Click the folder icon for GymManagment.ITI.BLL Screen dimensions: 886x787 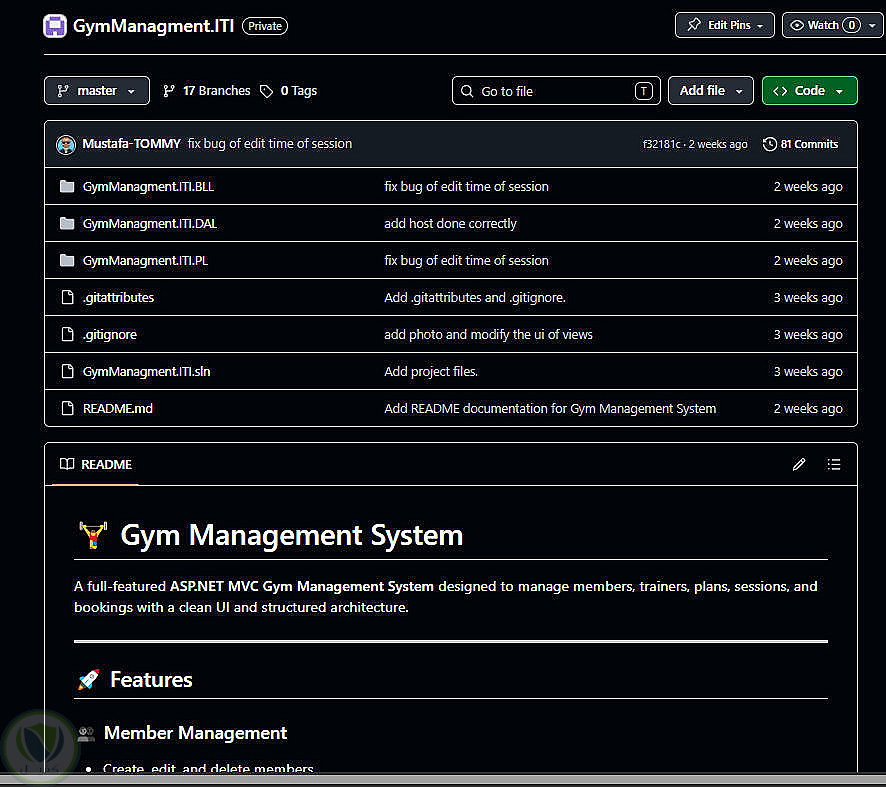[67, 186]
